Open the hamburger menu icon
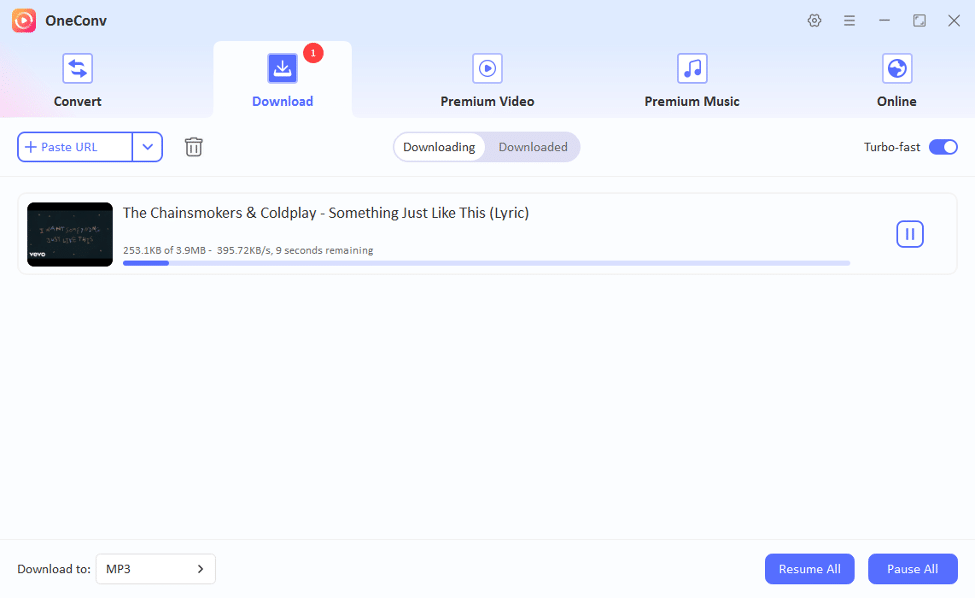977x600 pixels. (x=849, y=20)
